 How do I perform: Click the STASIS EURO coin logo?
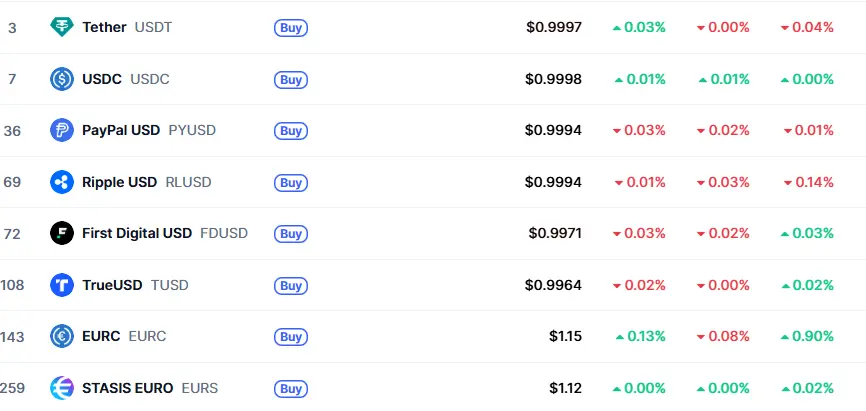(x=62, y=388)
